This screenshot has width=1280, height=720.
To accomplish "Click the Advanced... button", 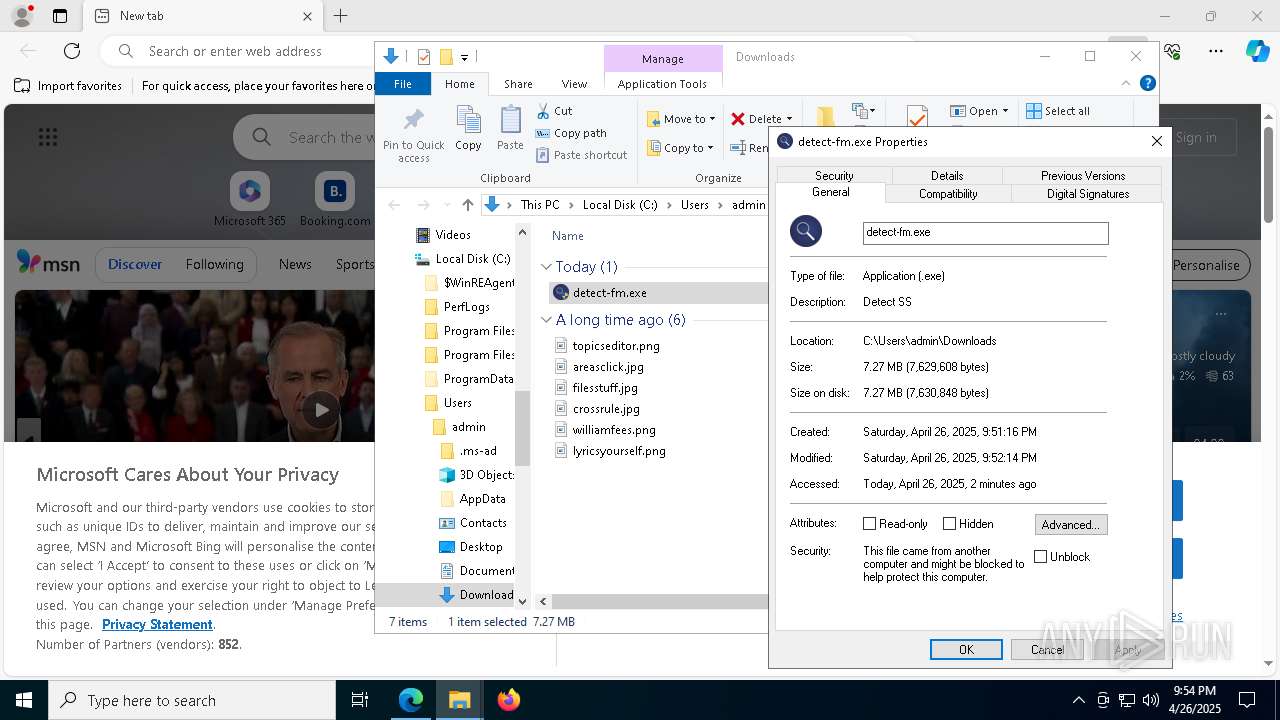I will 1071,524.
